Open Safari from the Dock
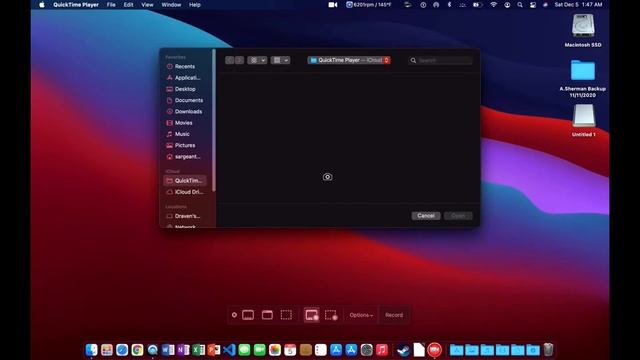This screenshot has width=640, height=360. [x=122, y=350]
